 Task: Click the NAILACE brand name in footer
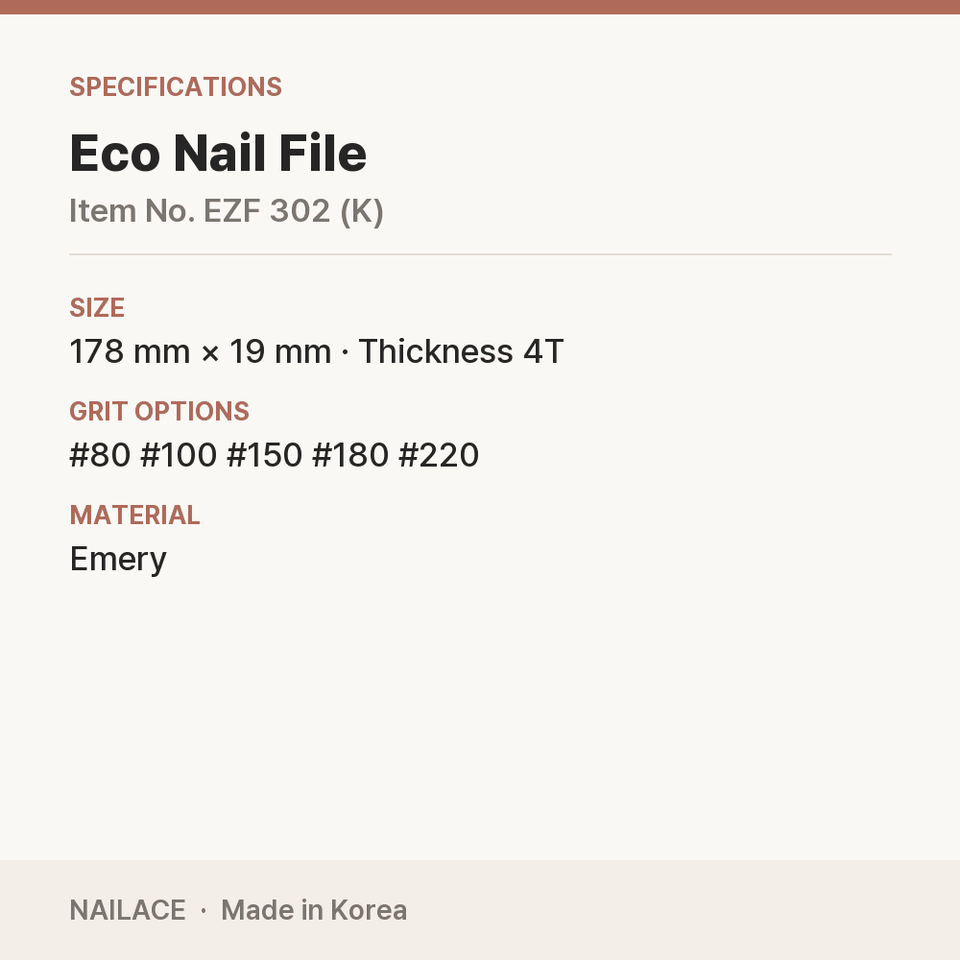[x=127, y=910]
